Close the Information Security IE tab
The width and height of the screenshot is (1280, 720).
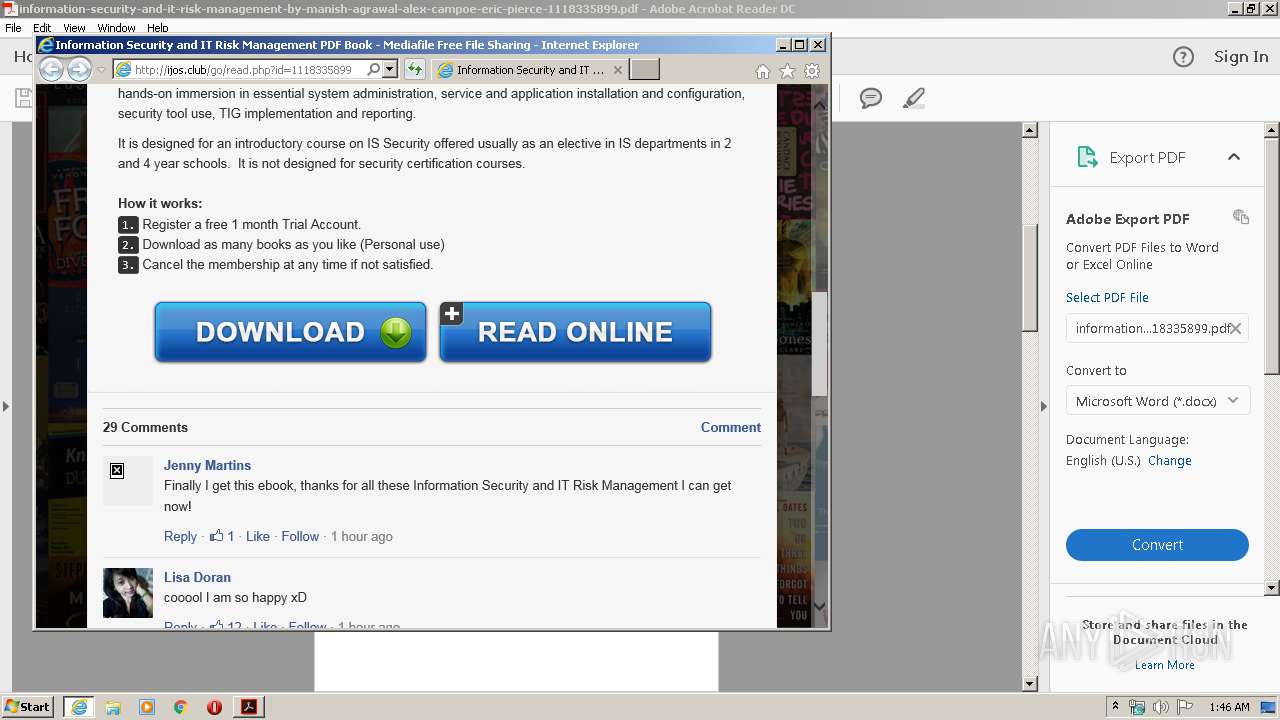(617, 70)
